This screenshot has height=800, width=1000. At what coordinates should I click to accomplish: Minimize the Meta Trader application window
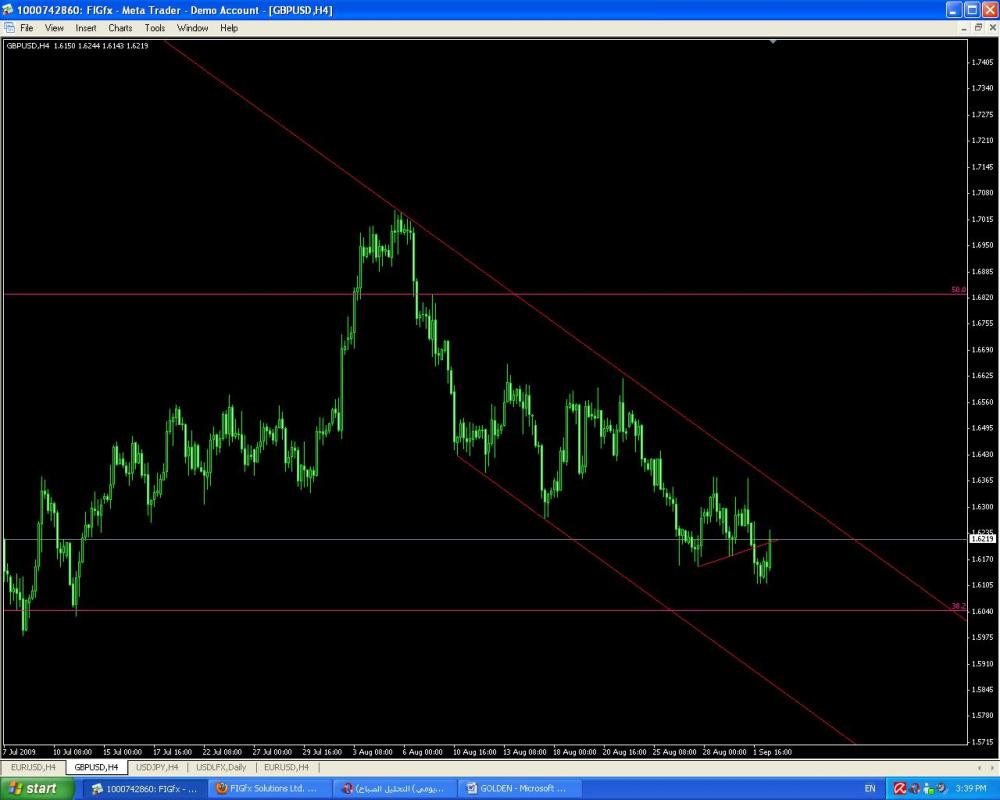(954, 10)
